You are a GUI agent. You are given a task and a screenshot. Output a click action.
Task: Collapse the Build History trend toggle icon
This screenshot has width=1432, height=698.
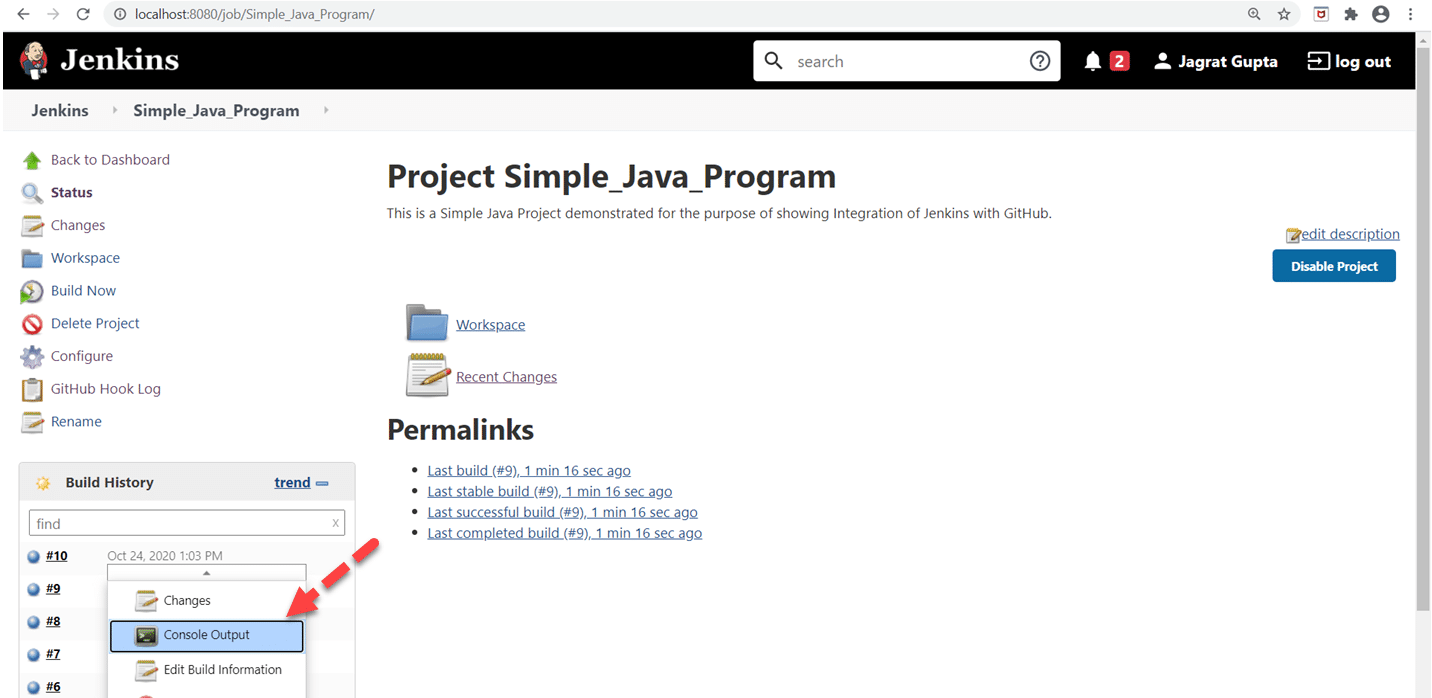pos(322,483)
